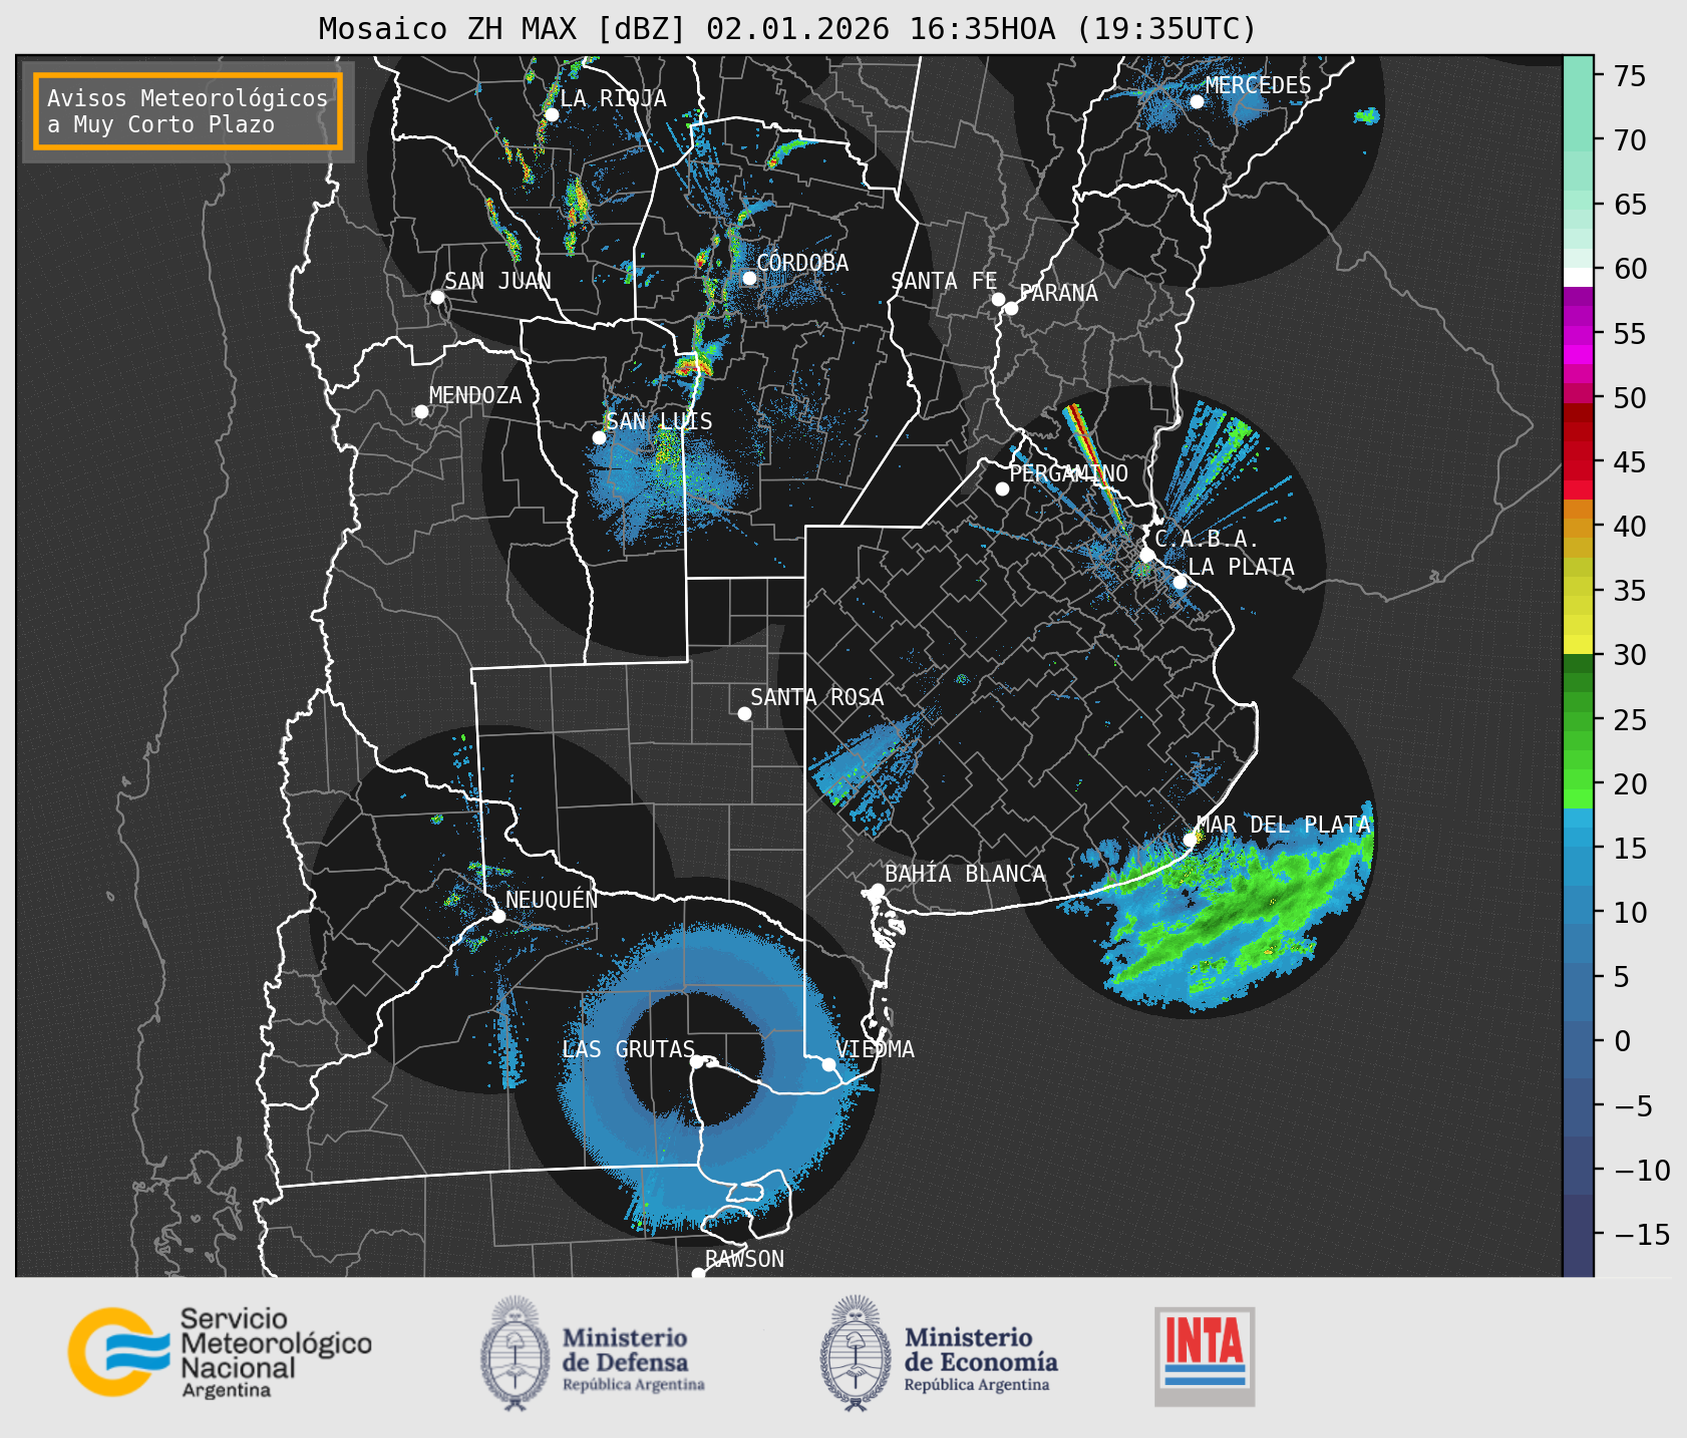Click the SANTA ROSA label text
Screen dimensions: 1687x1438
click(817, 697)
